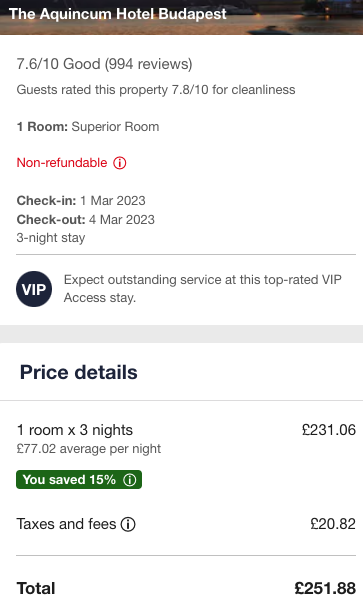Click the Taxes and fees info icon
Viewport: 363px width, 601px height.
tap(128, 524)
